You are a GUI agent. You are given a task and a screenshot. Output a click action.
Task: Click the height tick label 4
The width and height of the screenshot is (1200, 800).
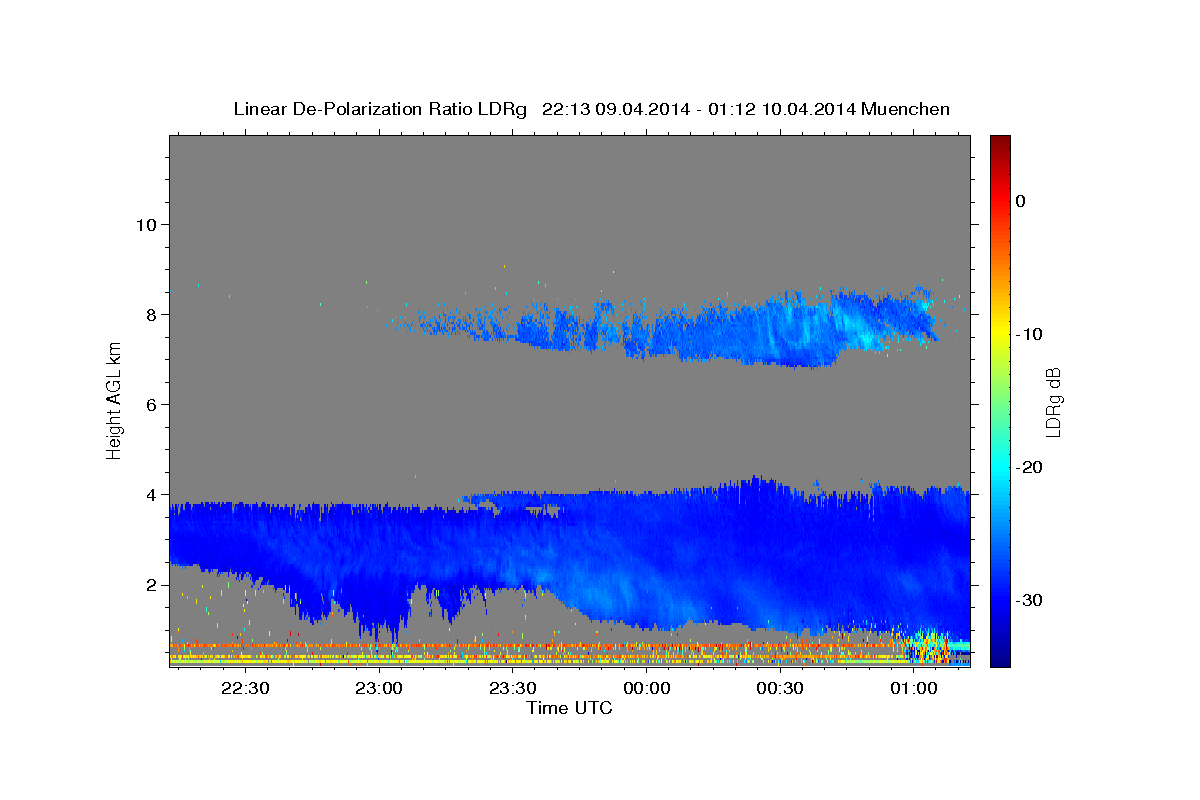point(149,494)
